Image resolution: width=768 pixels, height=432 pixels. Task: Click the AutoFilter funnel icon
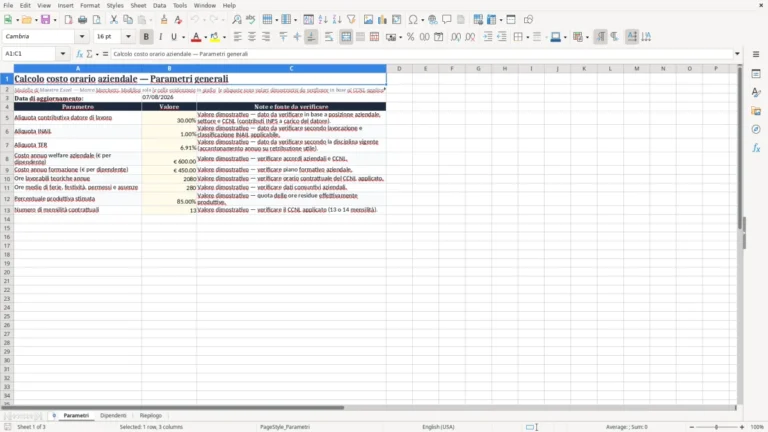[351, 20]
